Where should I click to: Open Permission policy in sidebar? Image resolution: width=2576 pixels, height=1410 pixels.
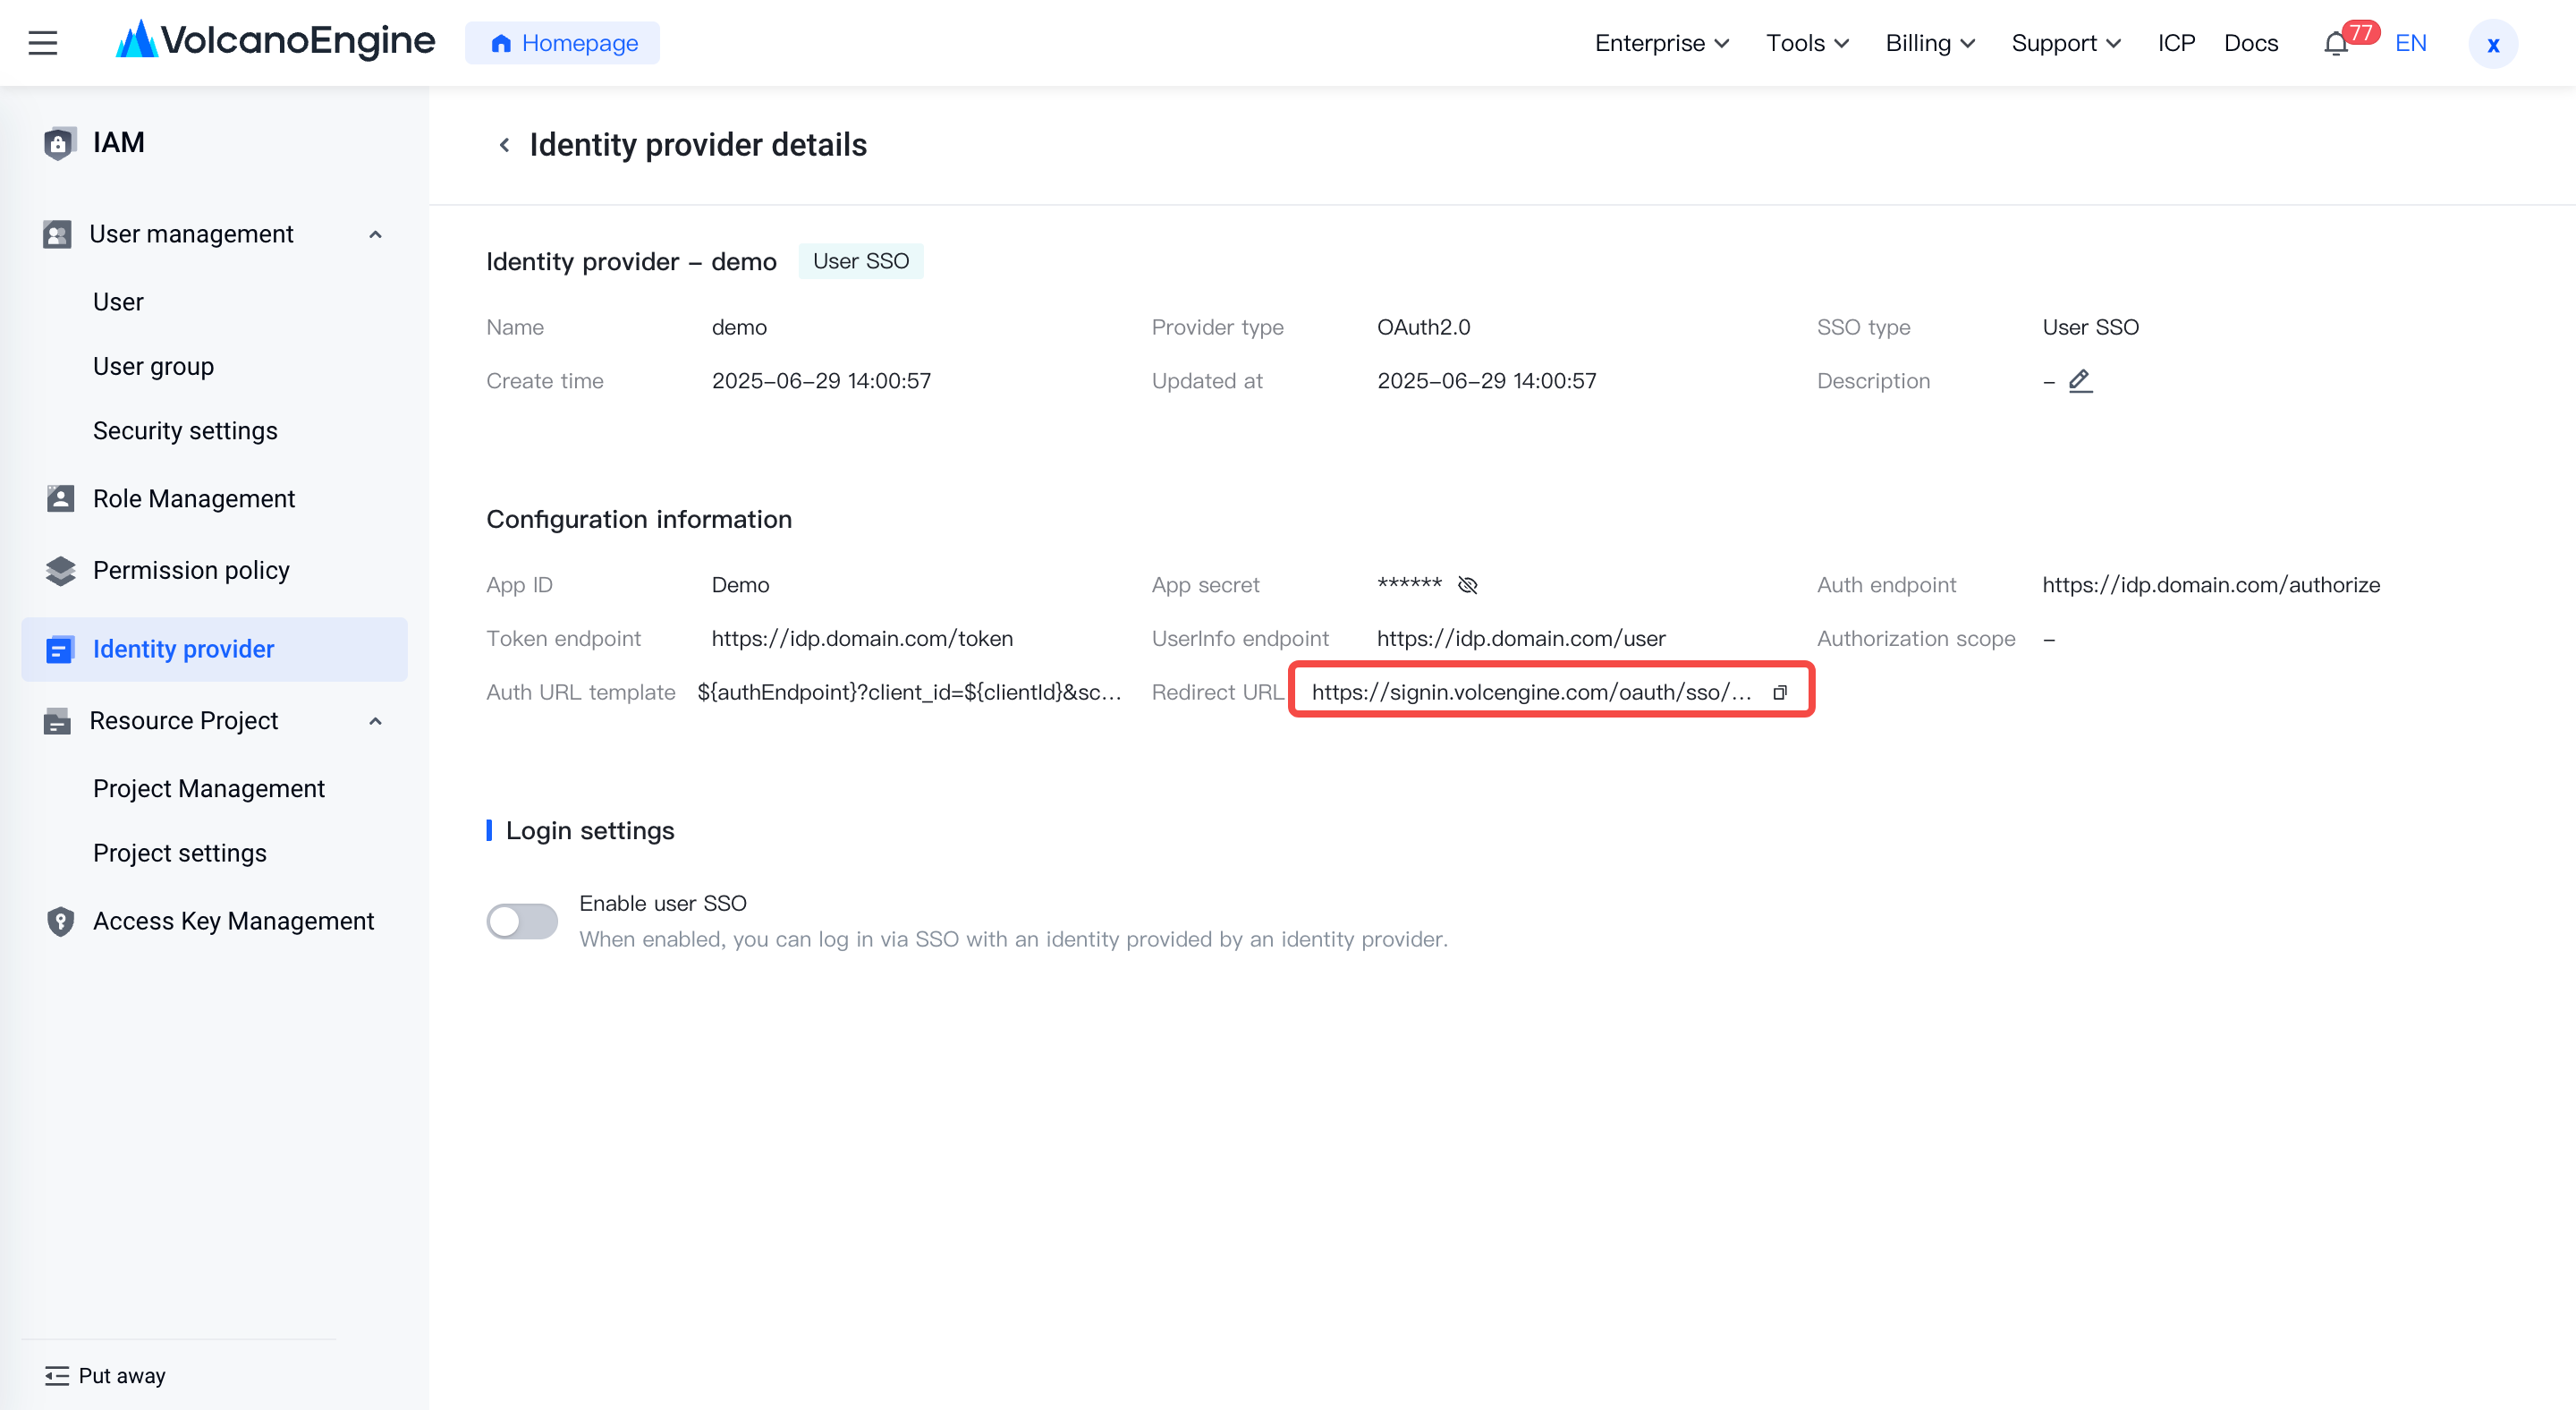191,570
